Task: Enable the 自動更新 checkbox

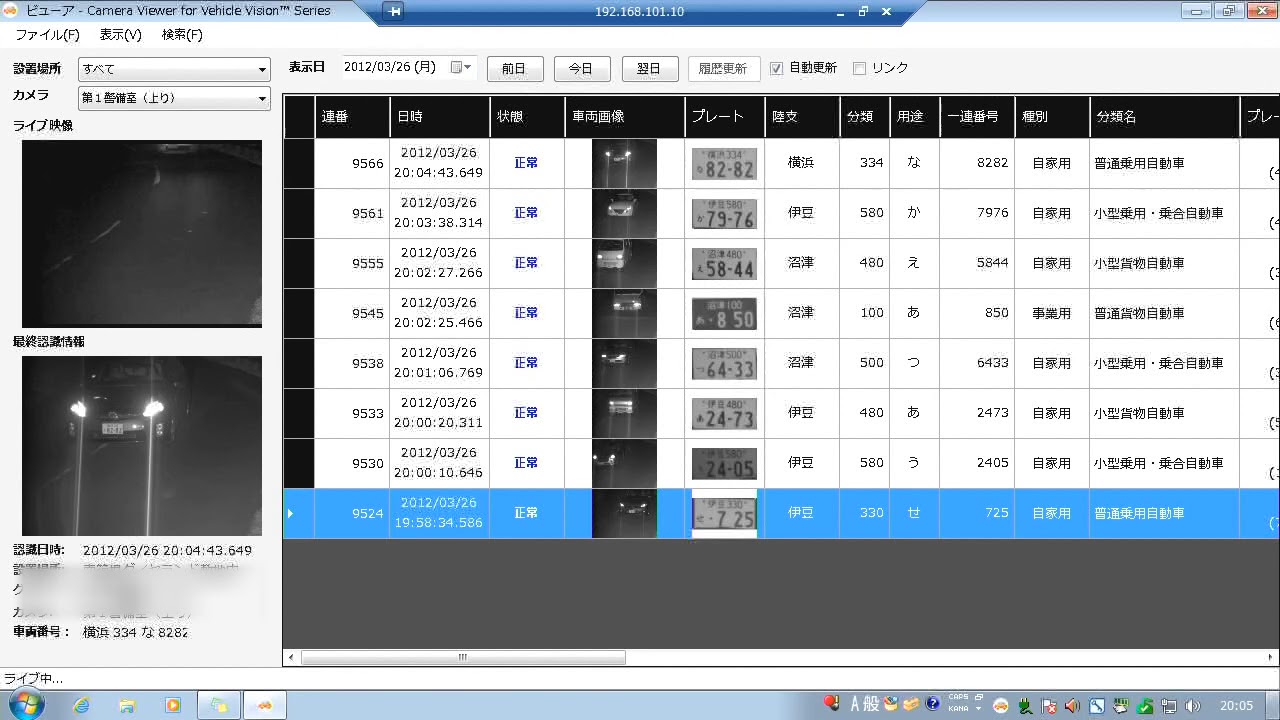Action: tap(776, 68)
